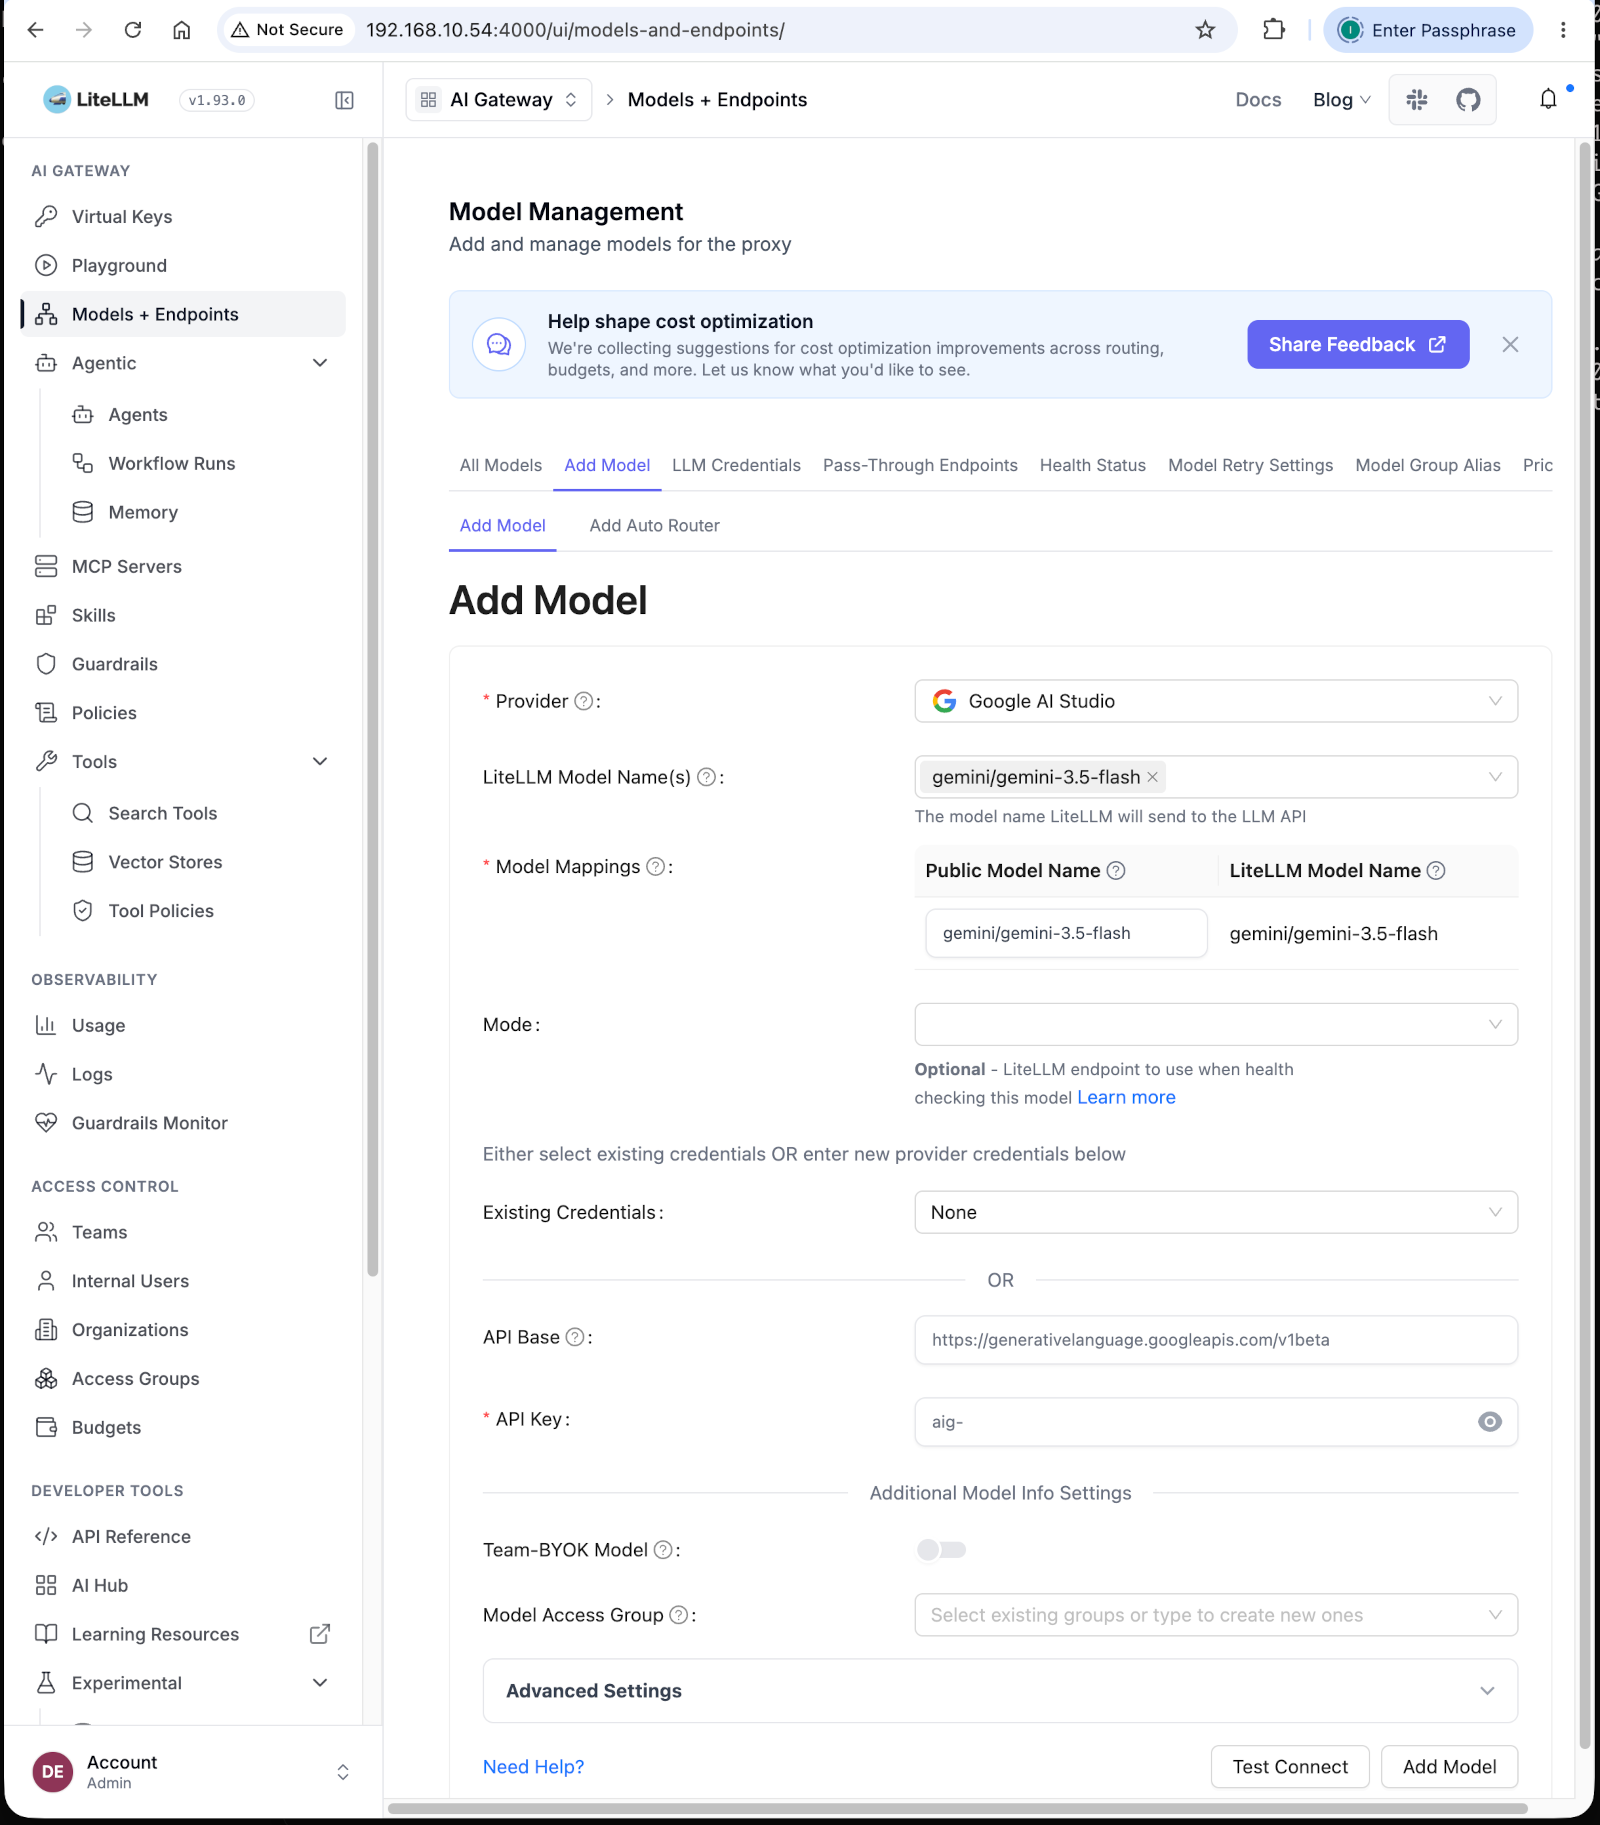
Task: Click the Model Mappings help icon
Action: click(656, 867)
